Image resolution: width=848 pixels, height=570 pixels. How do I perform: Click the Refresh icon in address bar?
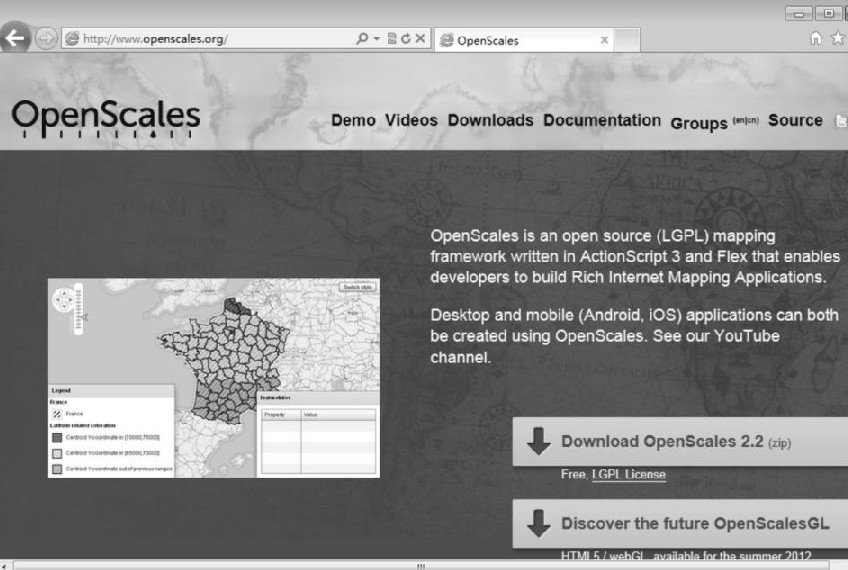tap(407, 41)
